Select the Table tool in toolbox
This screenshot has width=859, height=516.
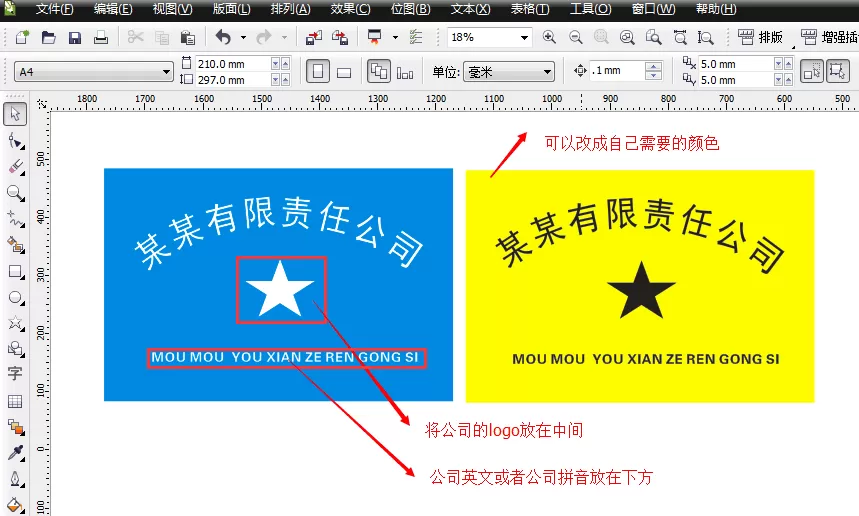[15, 401]
